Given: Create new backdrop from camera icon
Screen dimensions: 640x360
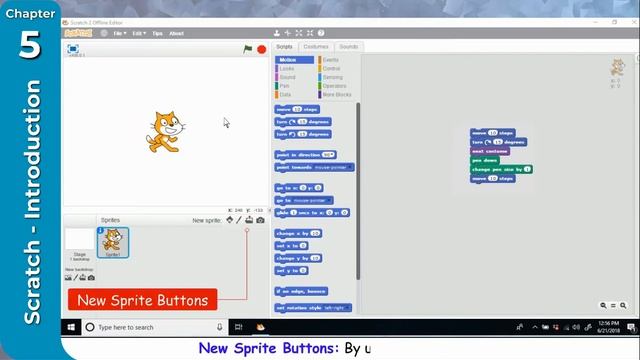Looking at the screenshot, I should [91, 278].
